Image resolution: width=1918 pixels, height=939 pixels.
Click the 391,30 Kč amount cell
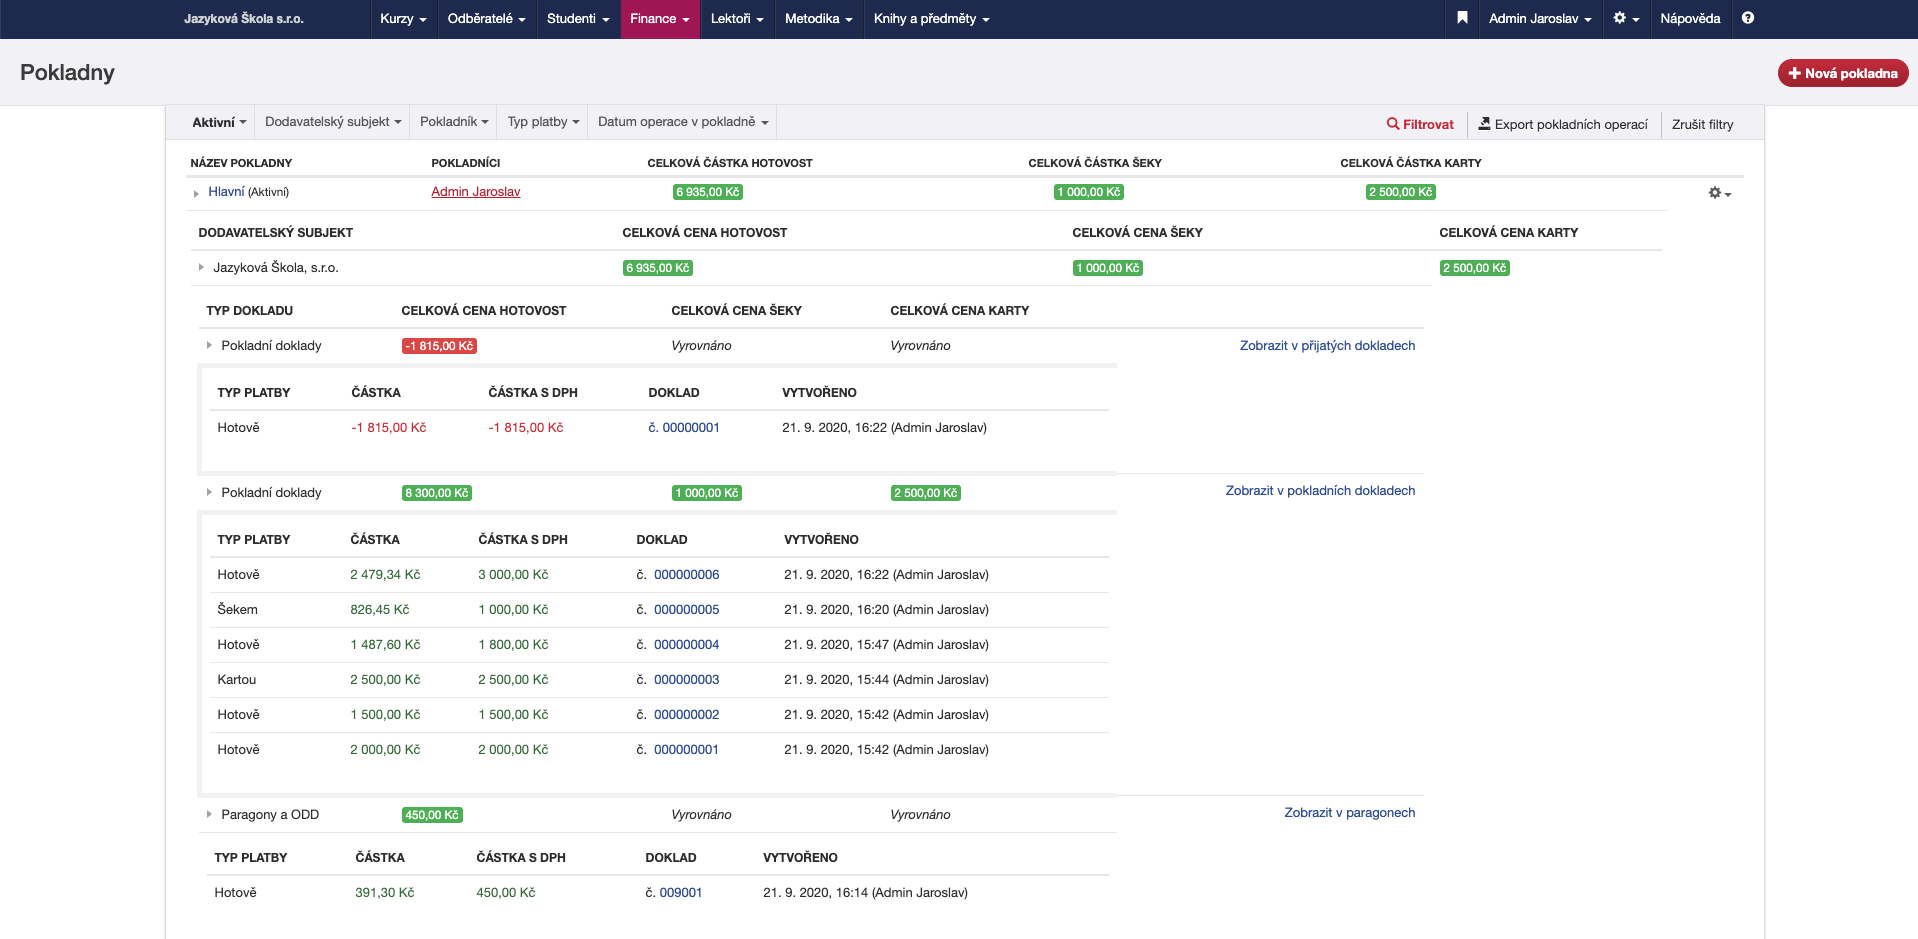point(385,893)
